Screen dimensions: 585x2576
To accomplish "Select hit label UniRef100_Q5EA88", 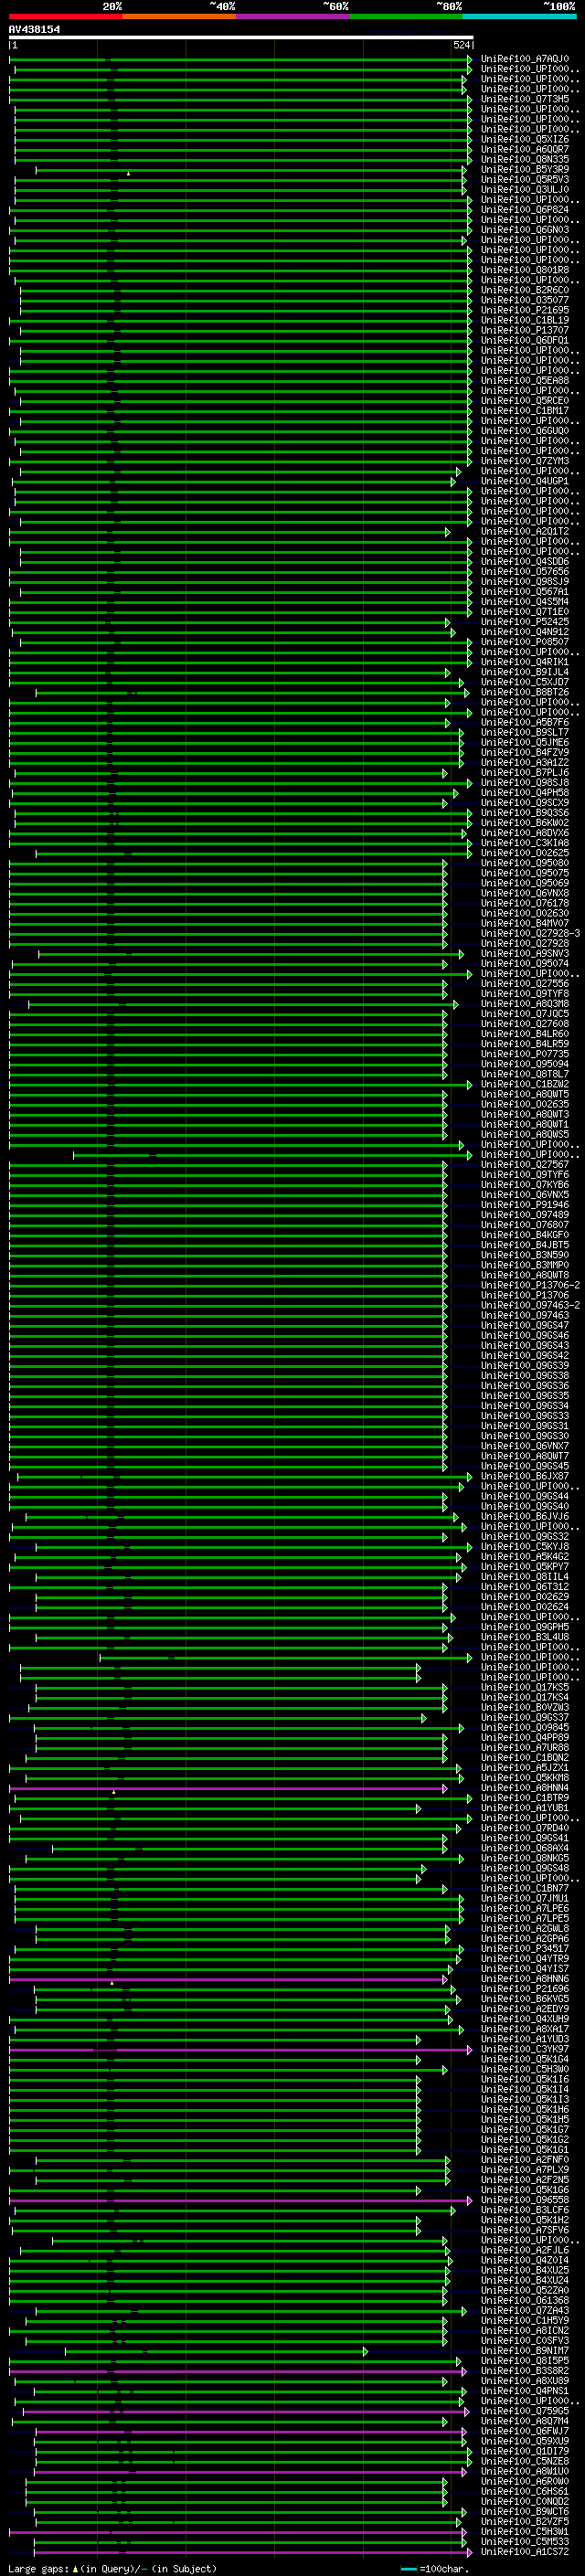I will (525, 380).
